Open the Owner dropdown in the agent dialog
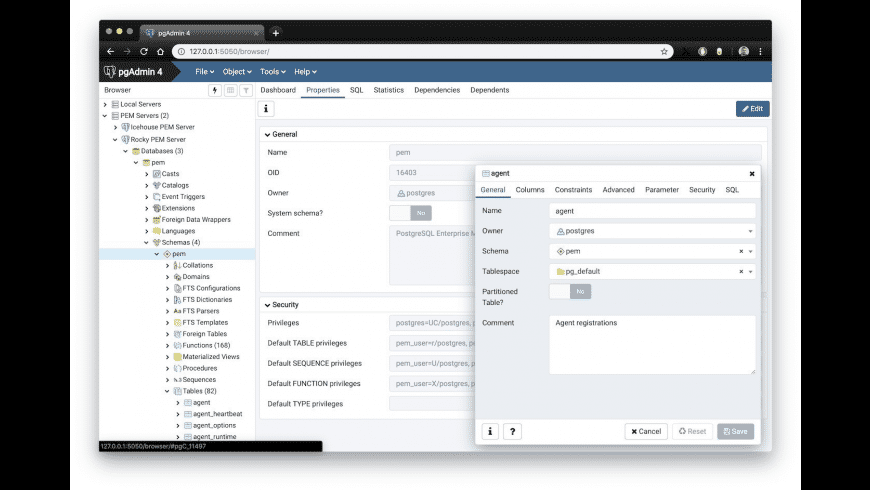 click(652, 231)
